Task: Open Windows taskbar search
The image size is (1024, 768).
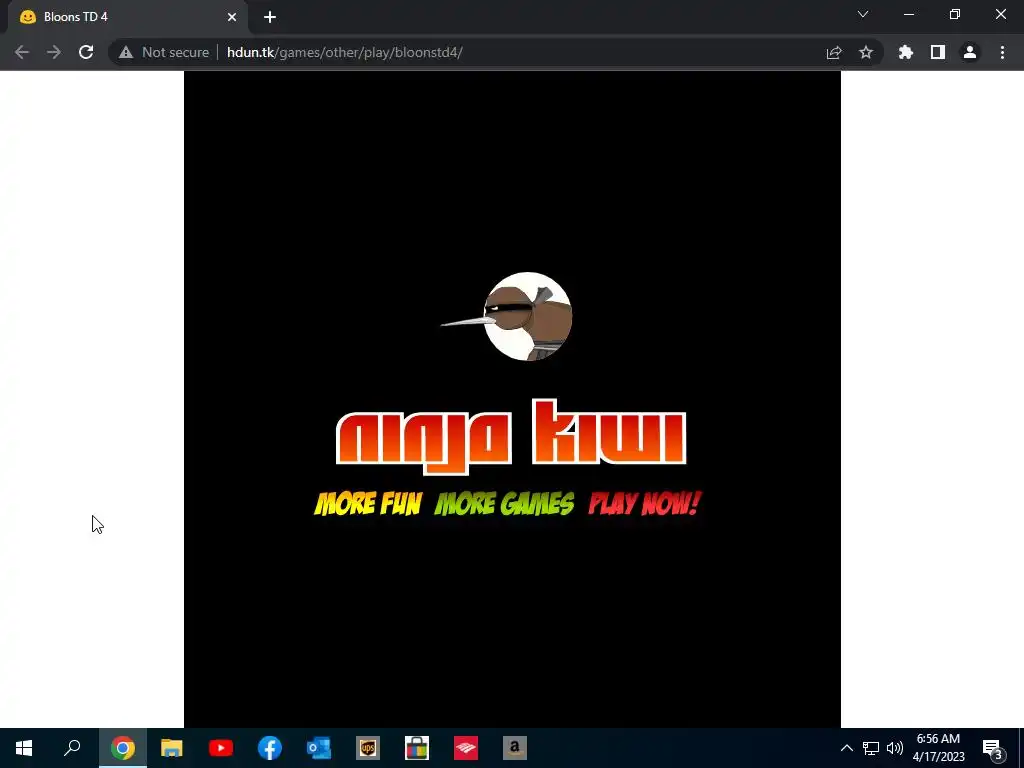Action: (x=72, y=748)
